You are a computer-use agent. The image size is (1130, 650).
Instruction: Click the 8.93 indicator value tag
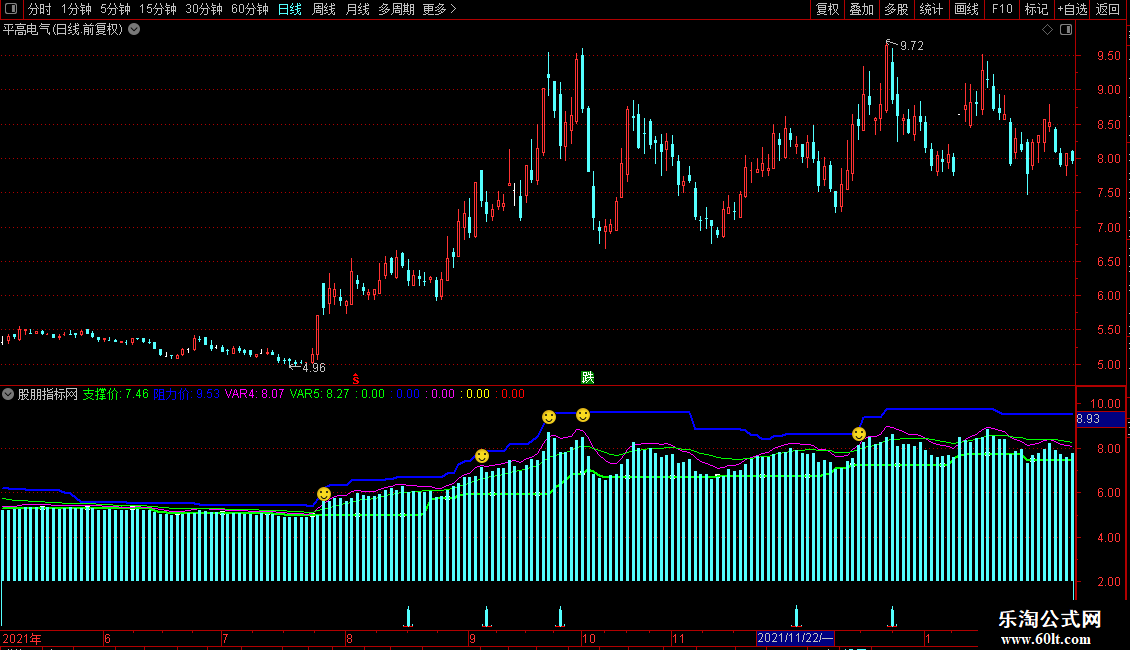tap(1100, 419)
